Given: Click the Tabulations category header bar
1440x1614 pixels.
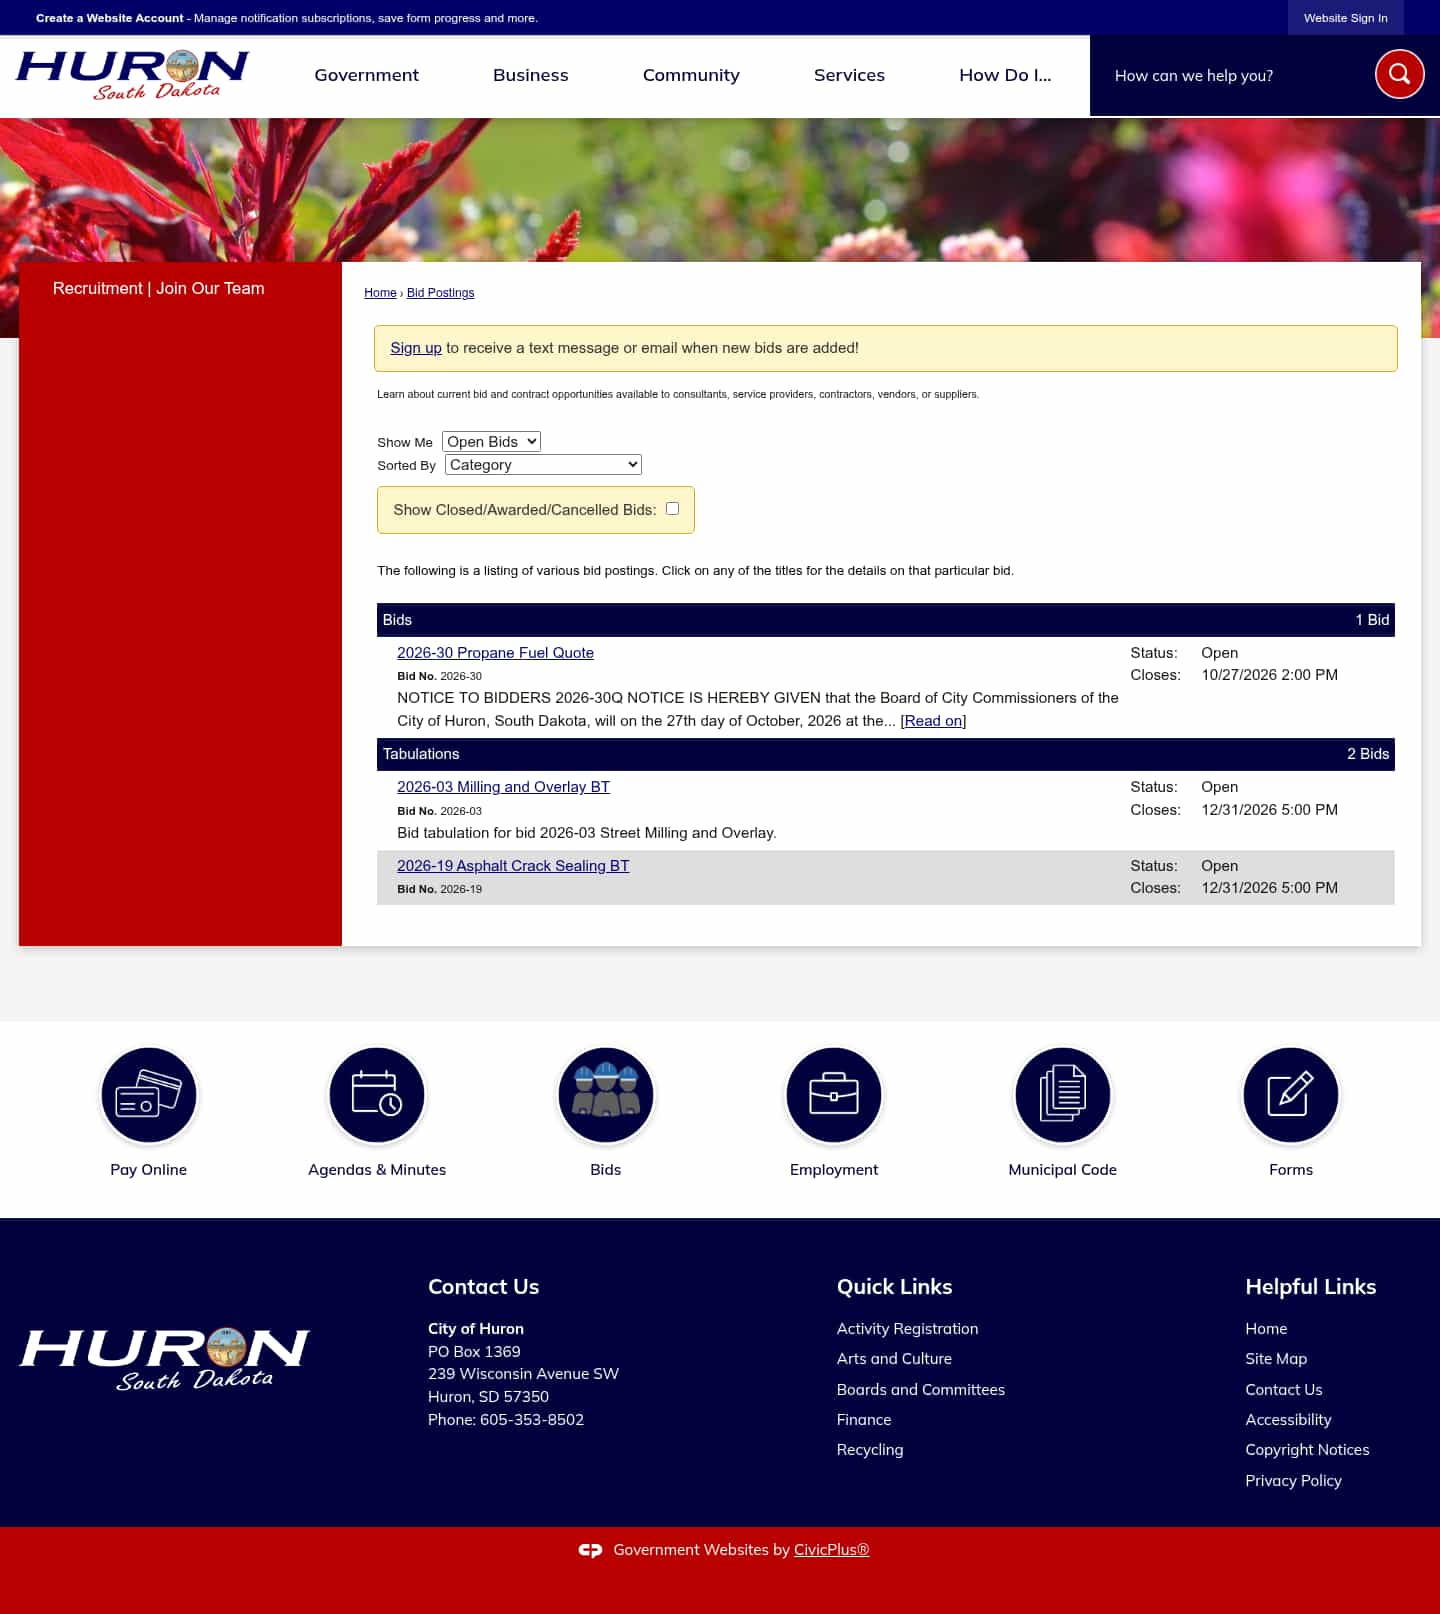Looking at the screenshot, I should tap(885, 754).
